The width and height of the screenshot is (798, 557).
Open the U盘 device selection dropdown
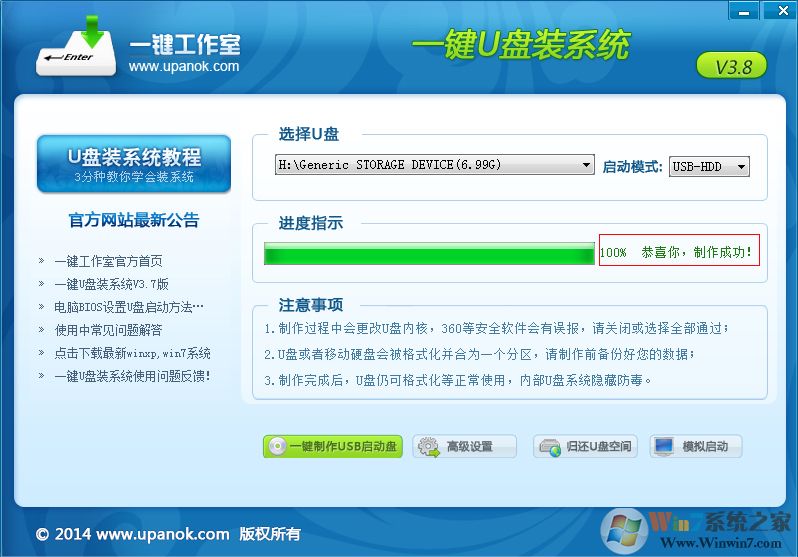point(435,164)
